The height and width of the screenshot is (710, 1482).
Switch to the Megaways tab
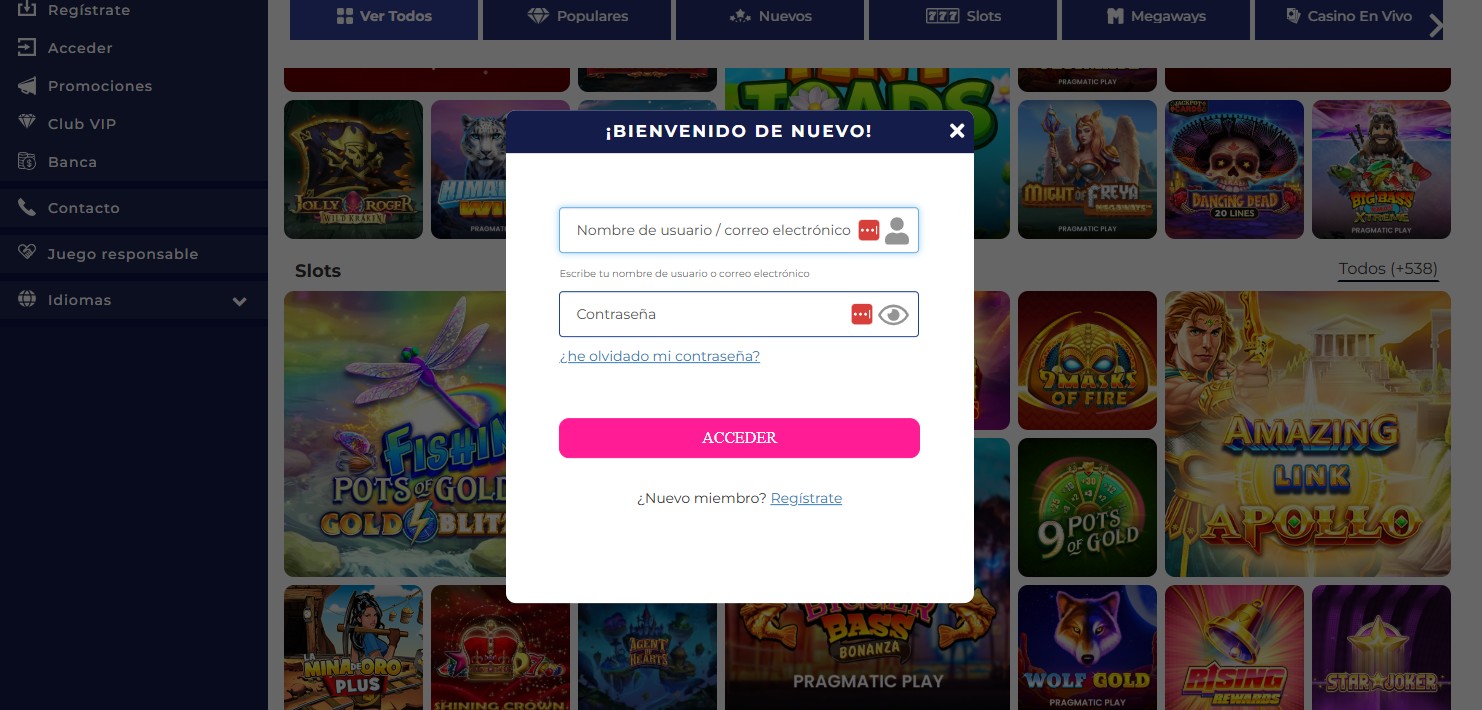[x=1156, y=17]
